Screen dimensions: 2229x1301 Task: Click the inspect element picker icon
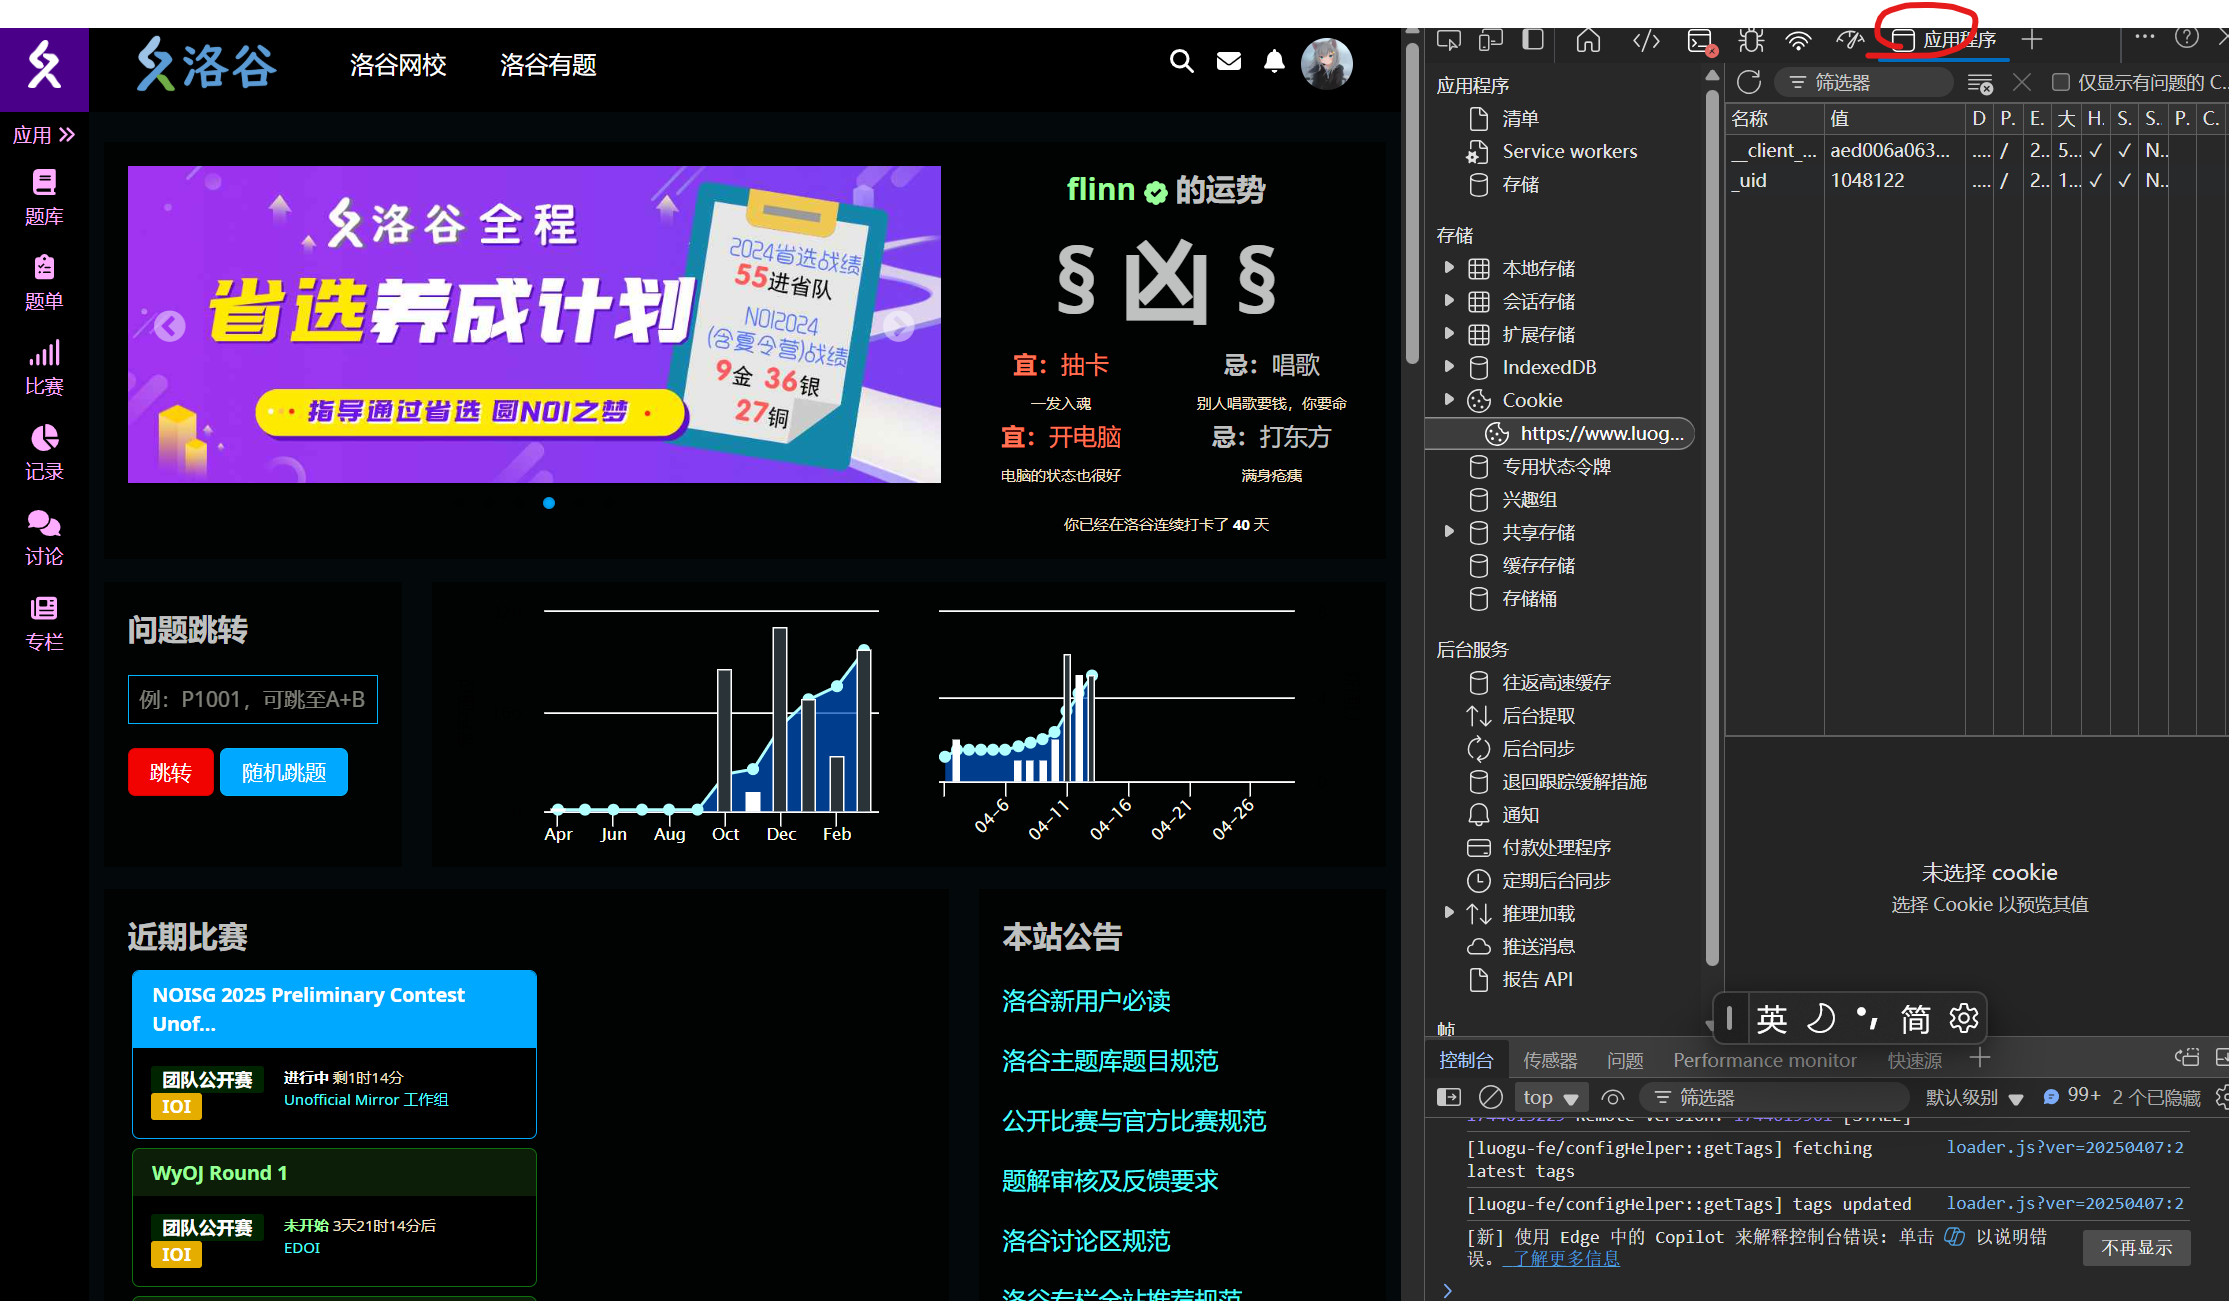[x=1448, y=40]
